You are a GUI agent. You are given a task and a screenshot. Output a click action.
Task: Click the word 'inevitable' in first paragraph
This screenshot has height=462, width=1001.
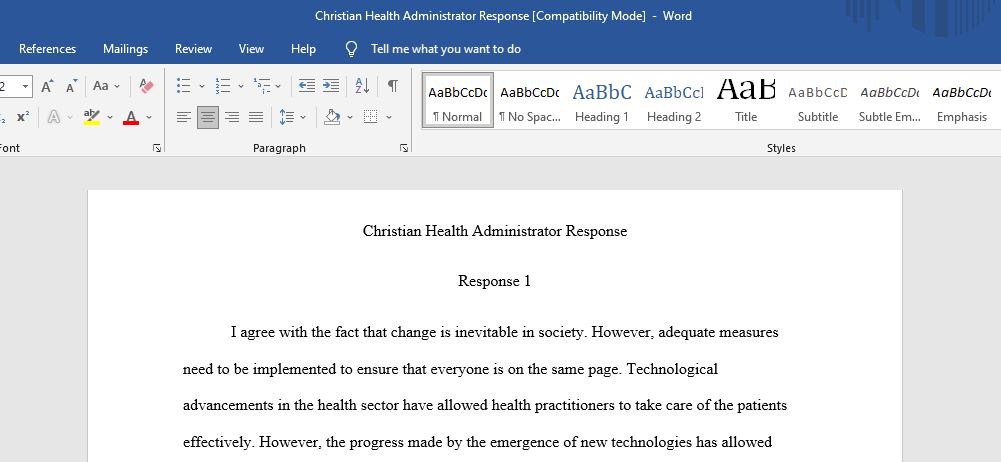pos(488,332)
